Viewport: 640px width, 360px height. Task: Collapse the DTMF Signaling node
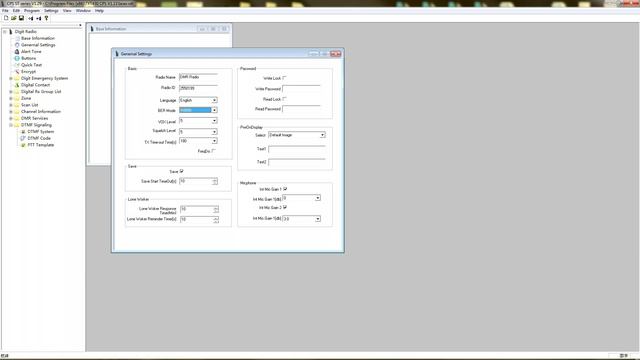click(x=11, y=125)
